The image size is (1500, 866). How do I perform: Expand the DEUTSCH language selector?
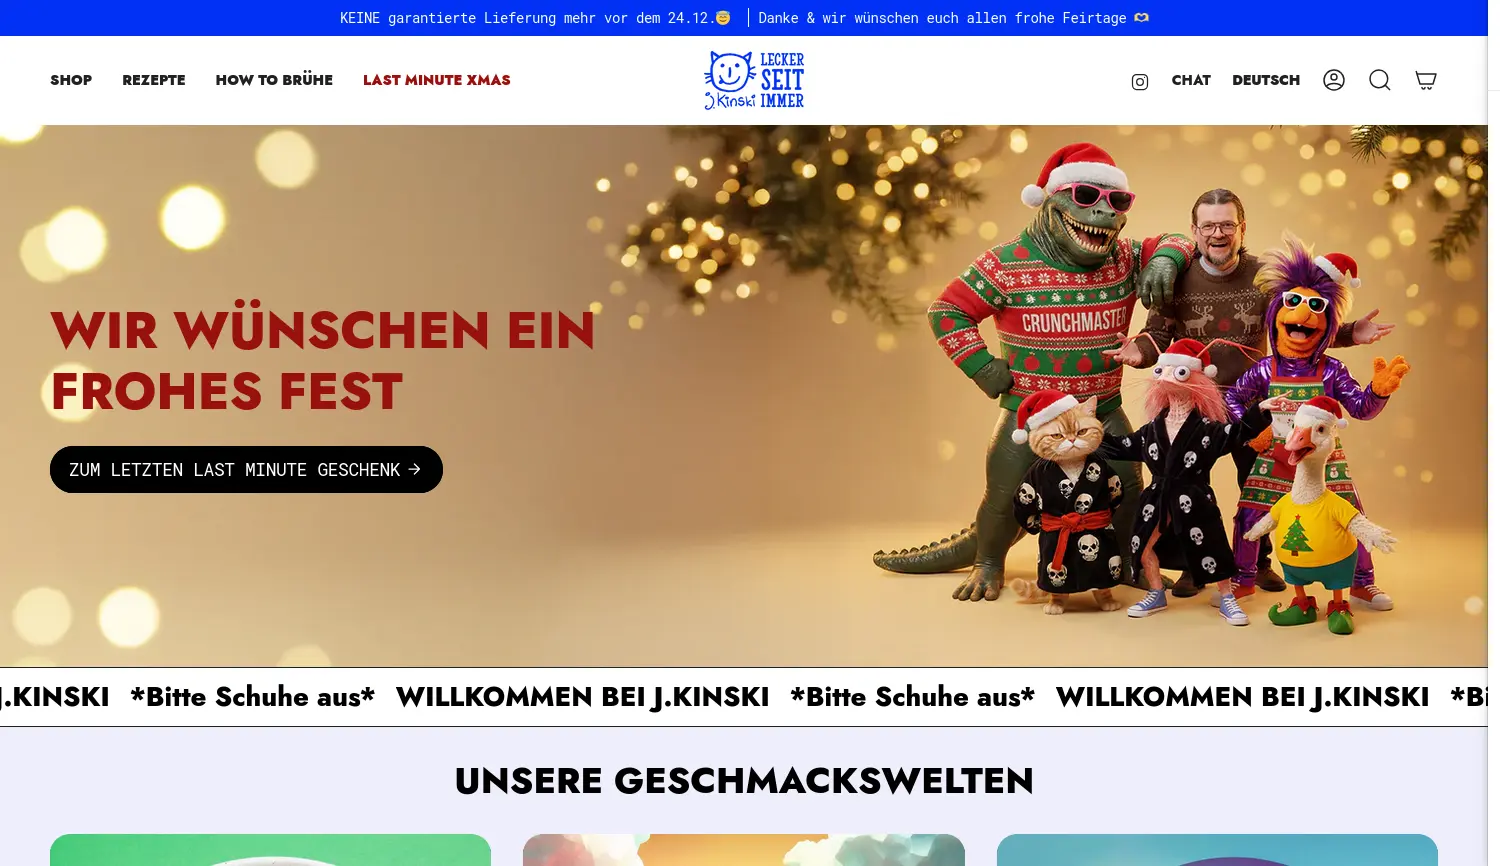[1266, 80]
